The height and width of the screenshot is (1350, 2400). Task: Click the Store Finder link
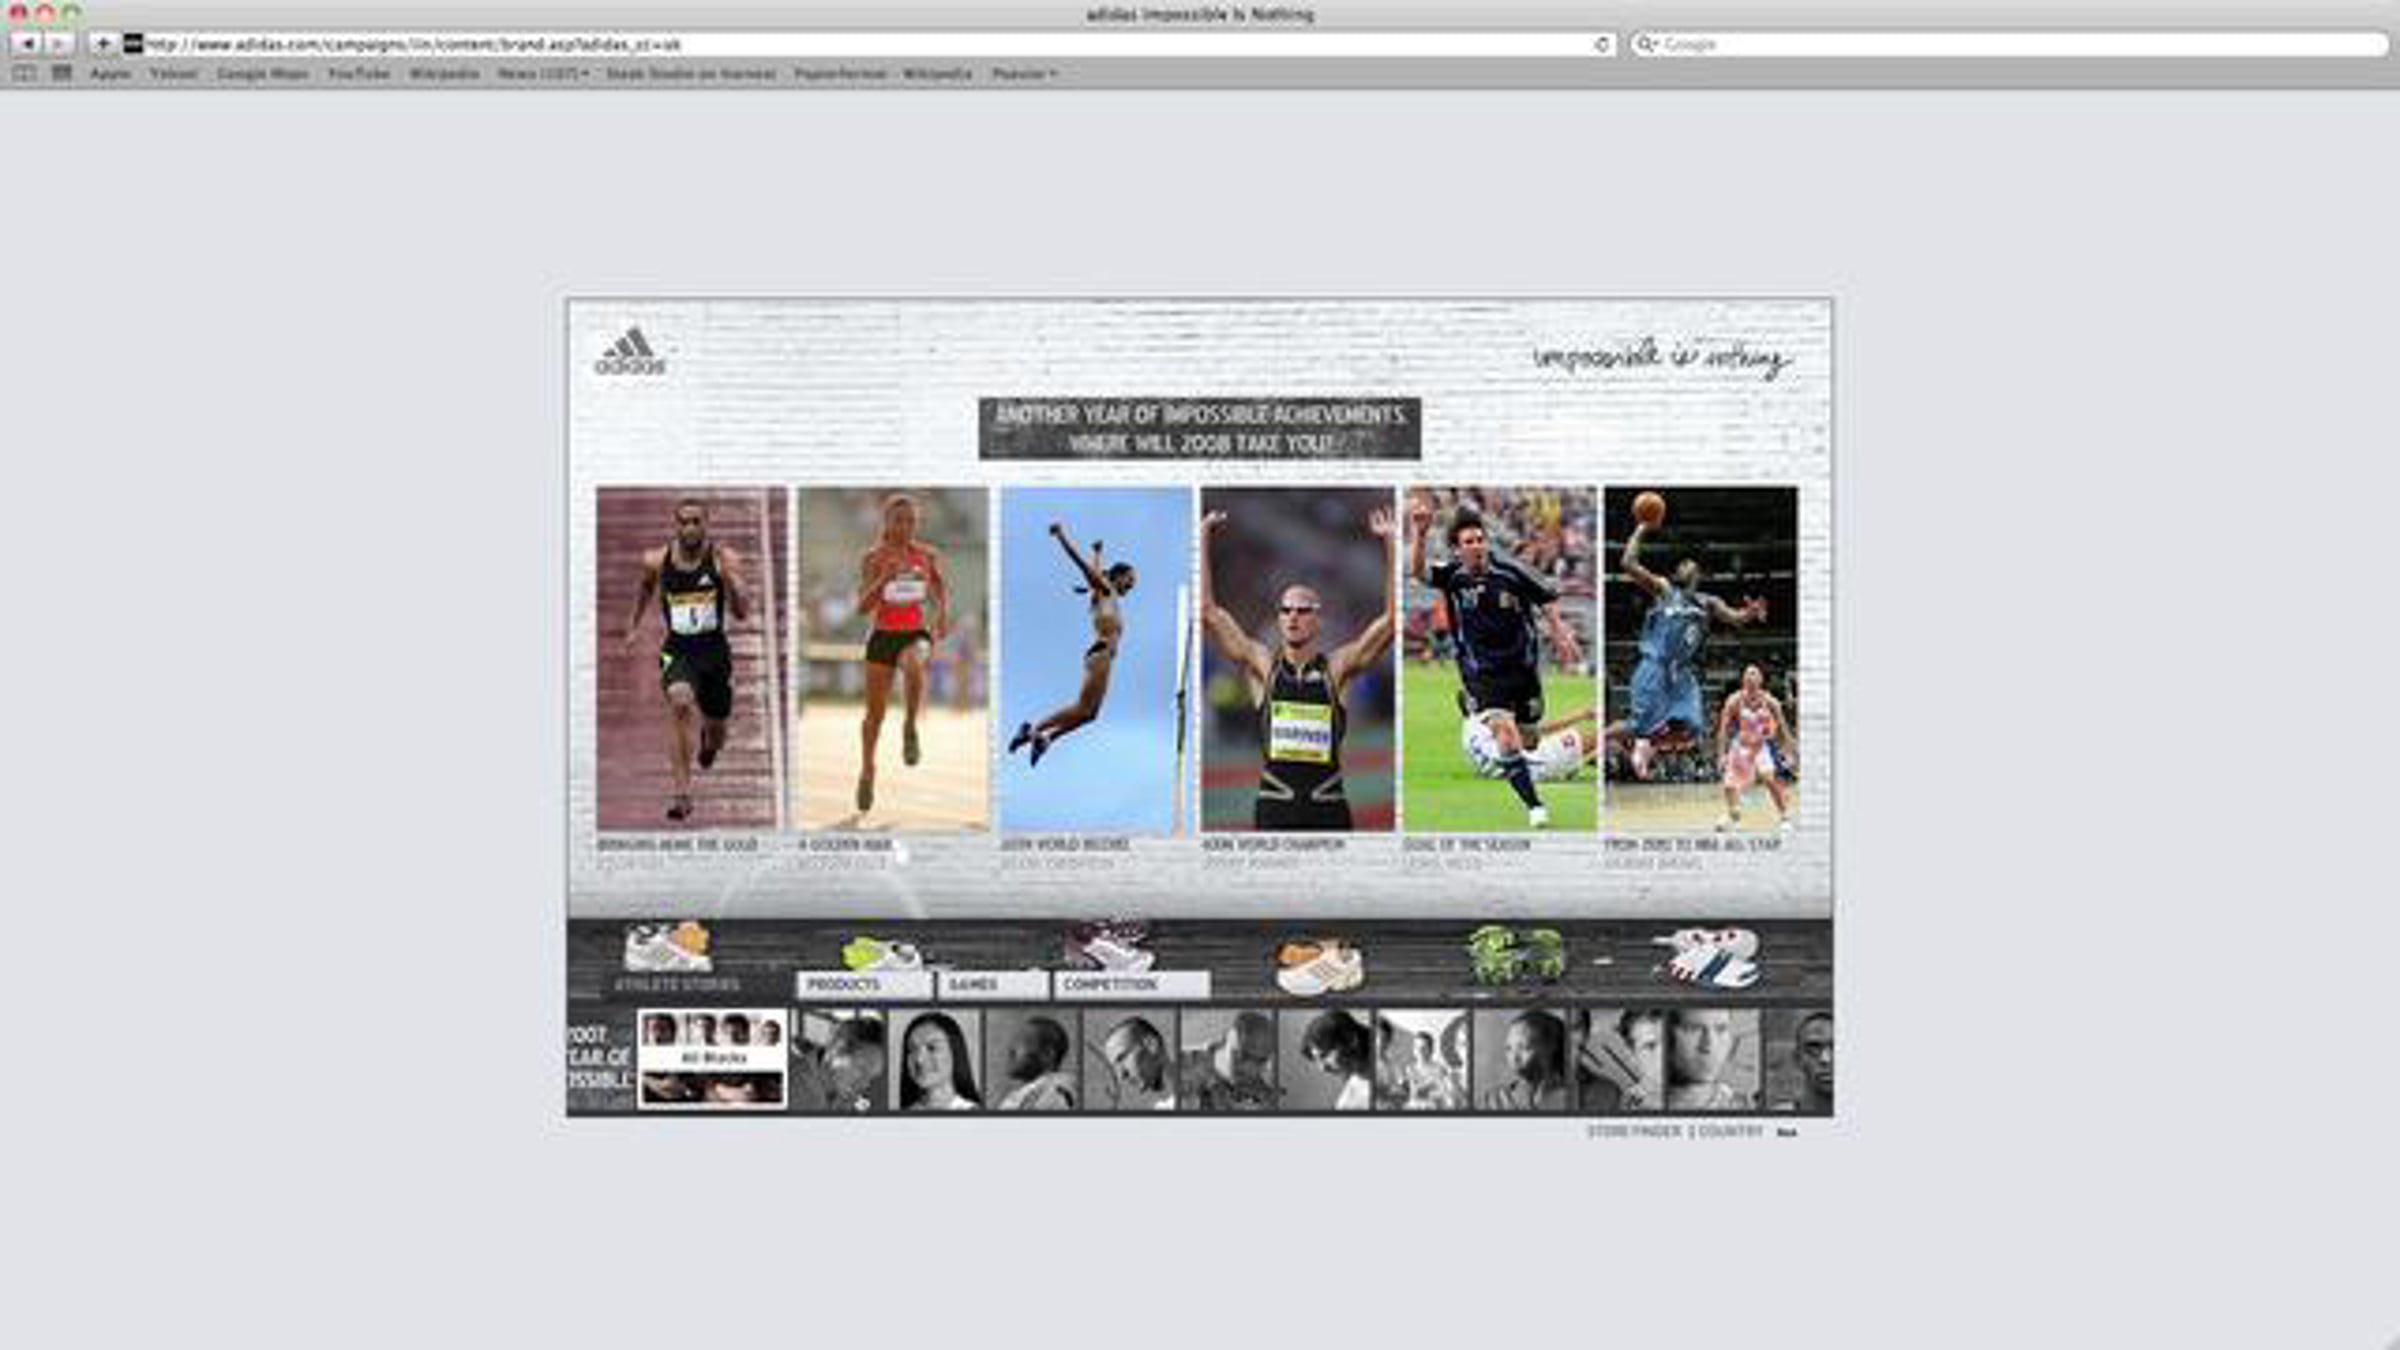tap(1634, 1131)
